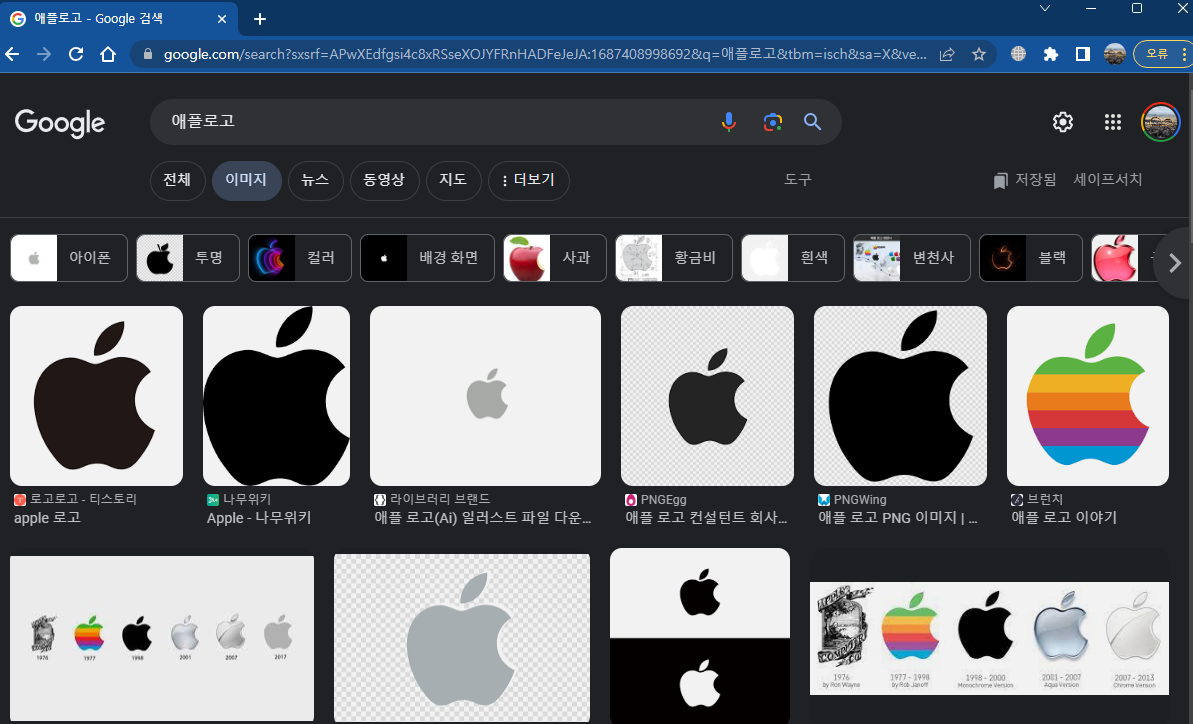Image resolution: width=1193 pixels, height=724 pixels.
Task: Open the 저장됨 saved collection
Action: tap(1025, 179)
